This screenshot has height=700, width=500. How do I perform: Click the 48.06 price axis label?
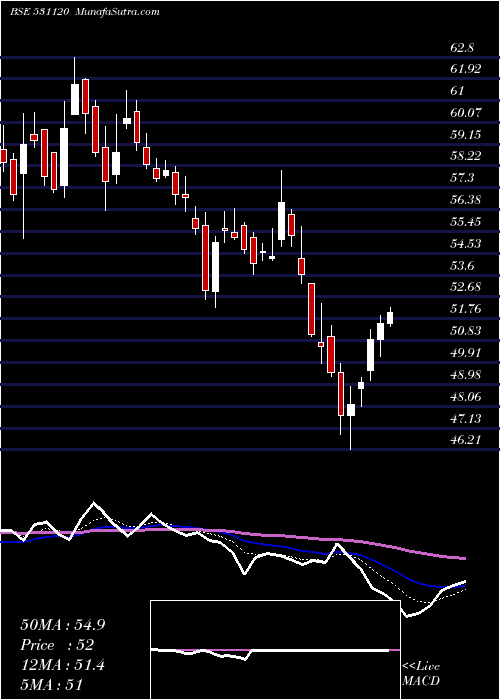[x=466, y=396]
